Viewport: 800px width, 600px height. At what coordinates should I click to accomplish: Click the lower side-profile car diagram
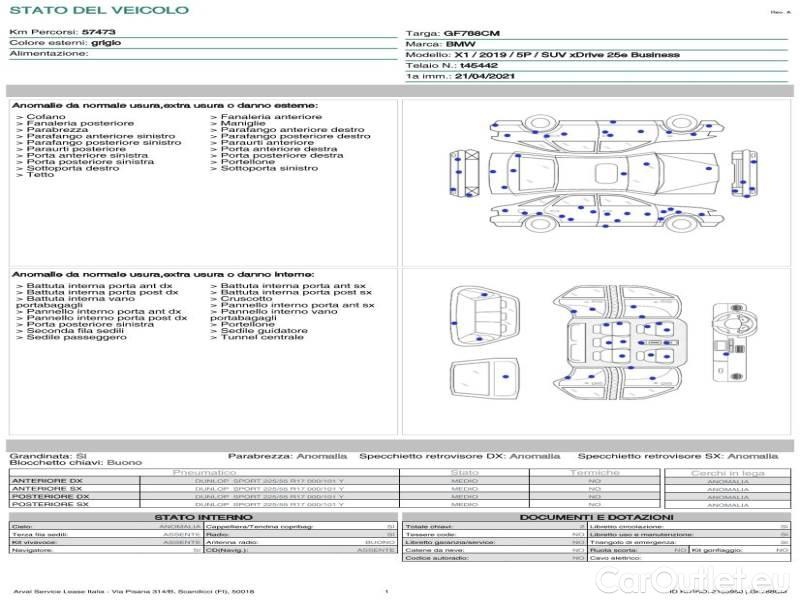click(606, 212)
